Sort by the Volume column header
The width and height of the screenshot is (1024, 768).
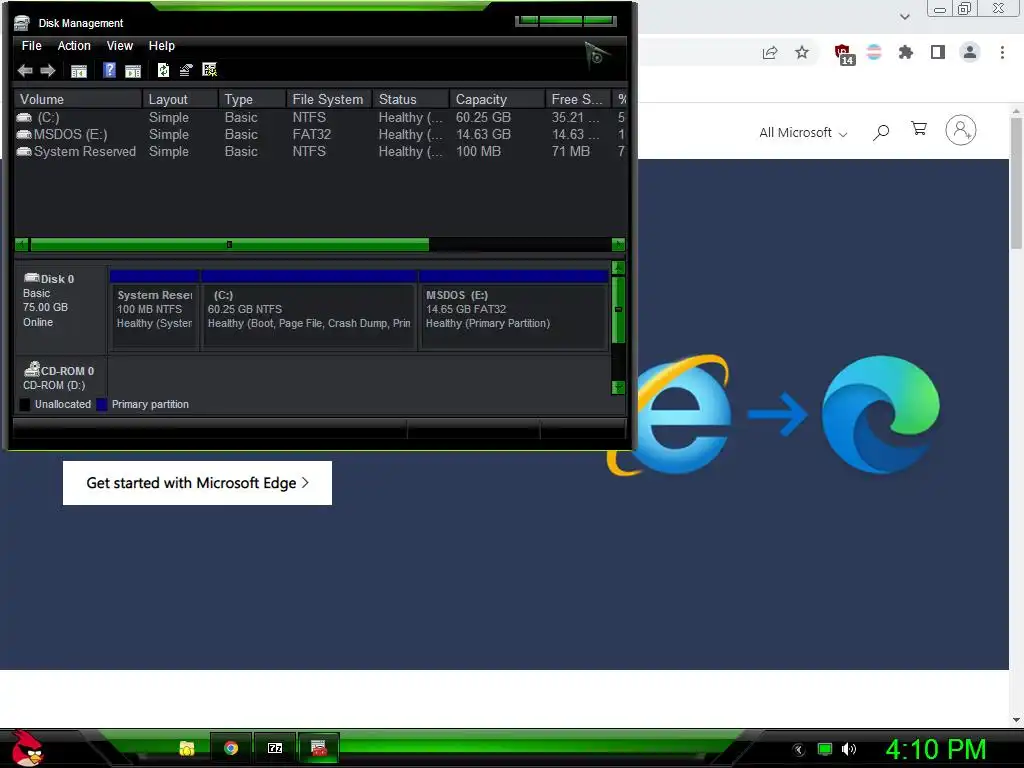pos(78,99)
